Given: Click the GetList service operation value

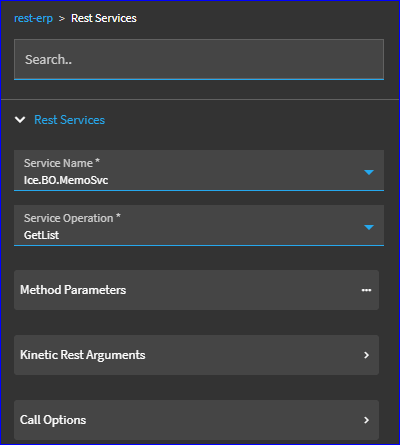Looking at the screenshot, I should point(41,235).
